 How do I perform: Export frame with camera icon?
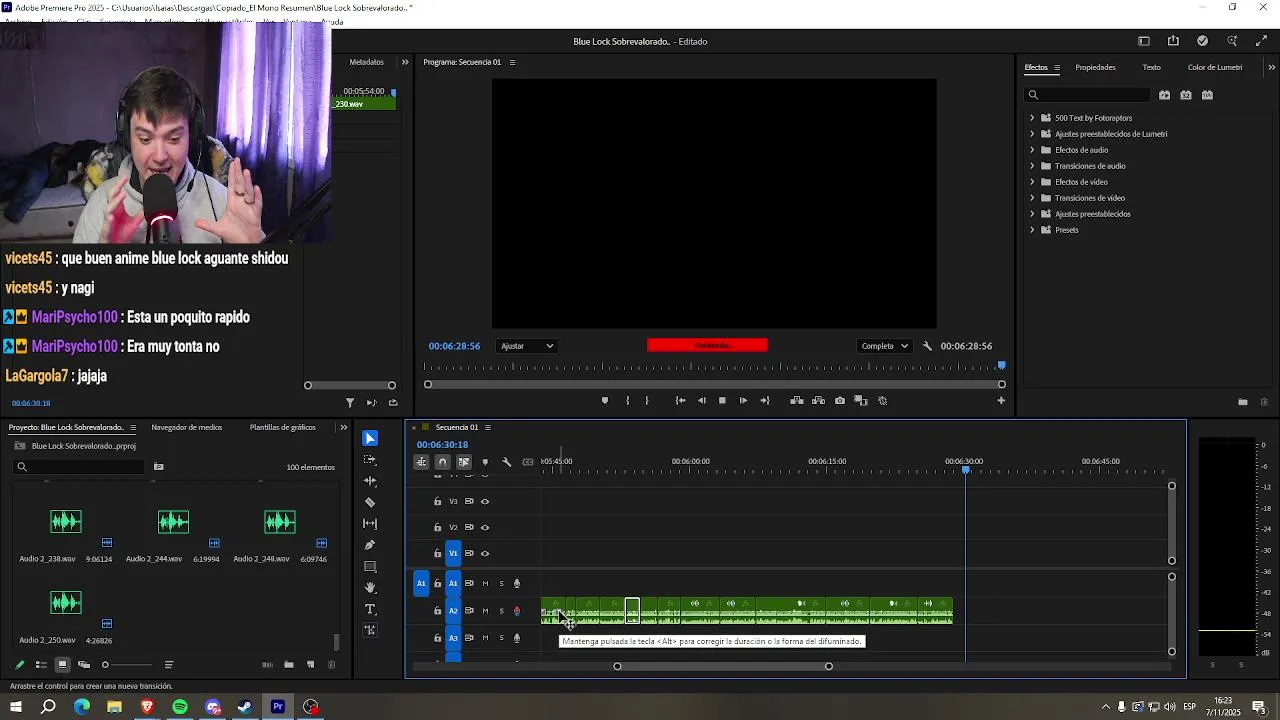(840, 401)
